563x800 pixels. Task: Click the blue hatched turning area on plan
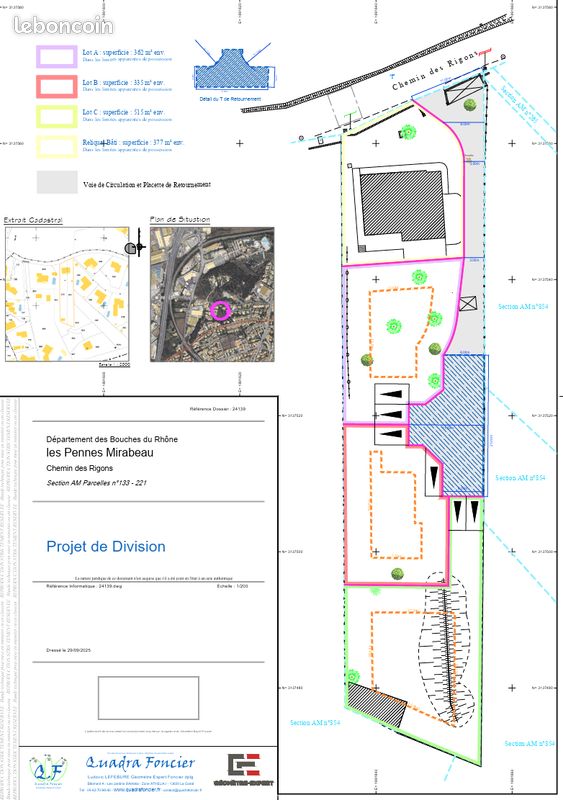click(x=448, y=424)
